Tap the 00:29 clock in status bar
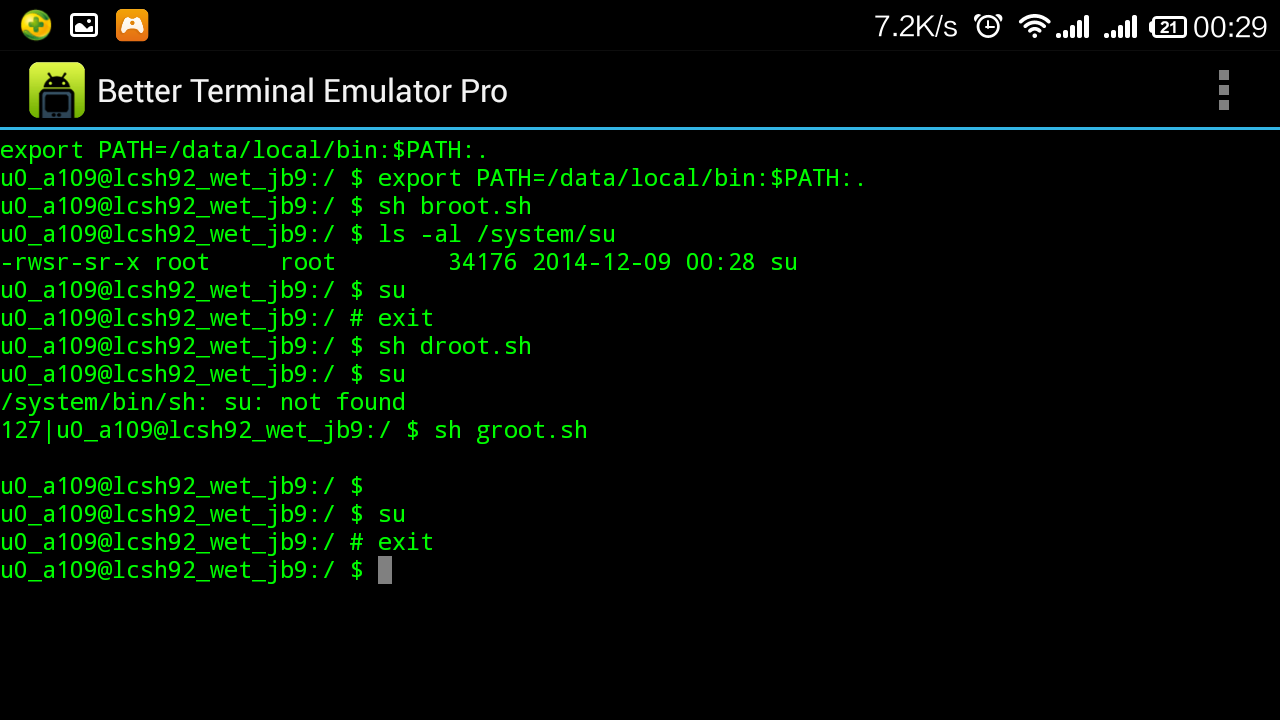The height and width of the screenshot is (720, 1280). tap(1230, 27)
